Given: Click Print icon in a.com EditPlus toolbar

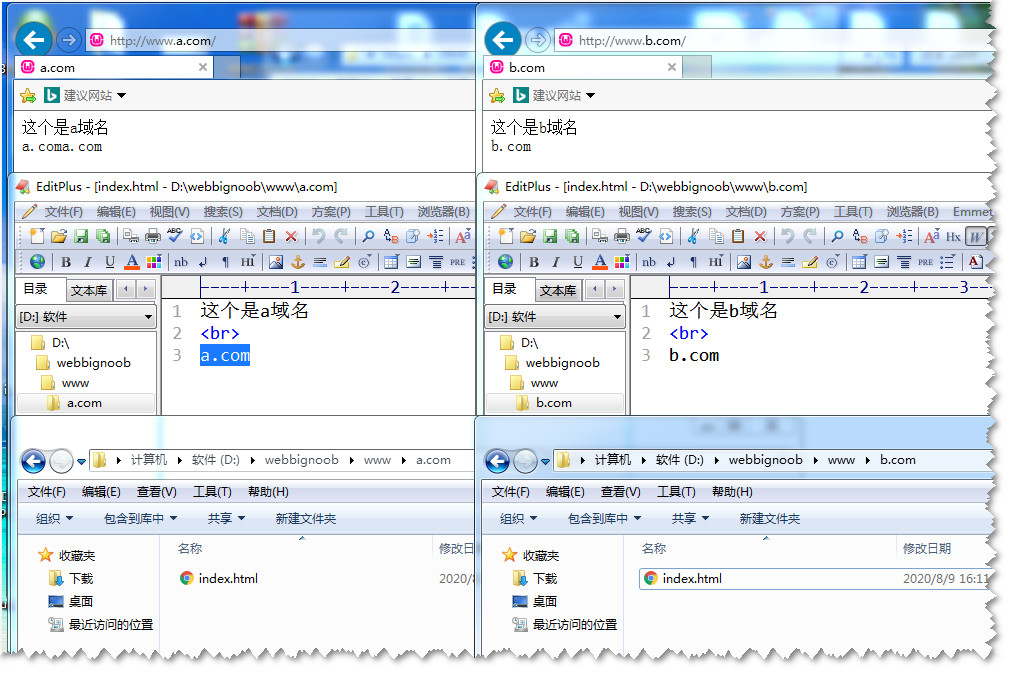Looking at the screenshot, I should pyautogui.click(x=153, y=236).
